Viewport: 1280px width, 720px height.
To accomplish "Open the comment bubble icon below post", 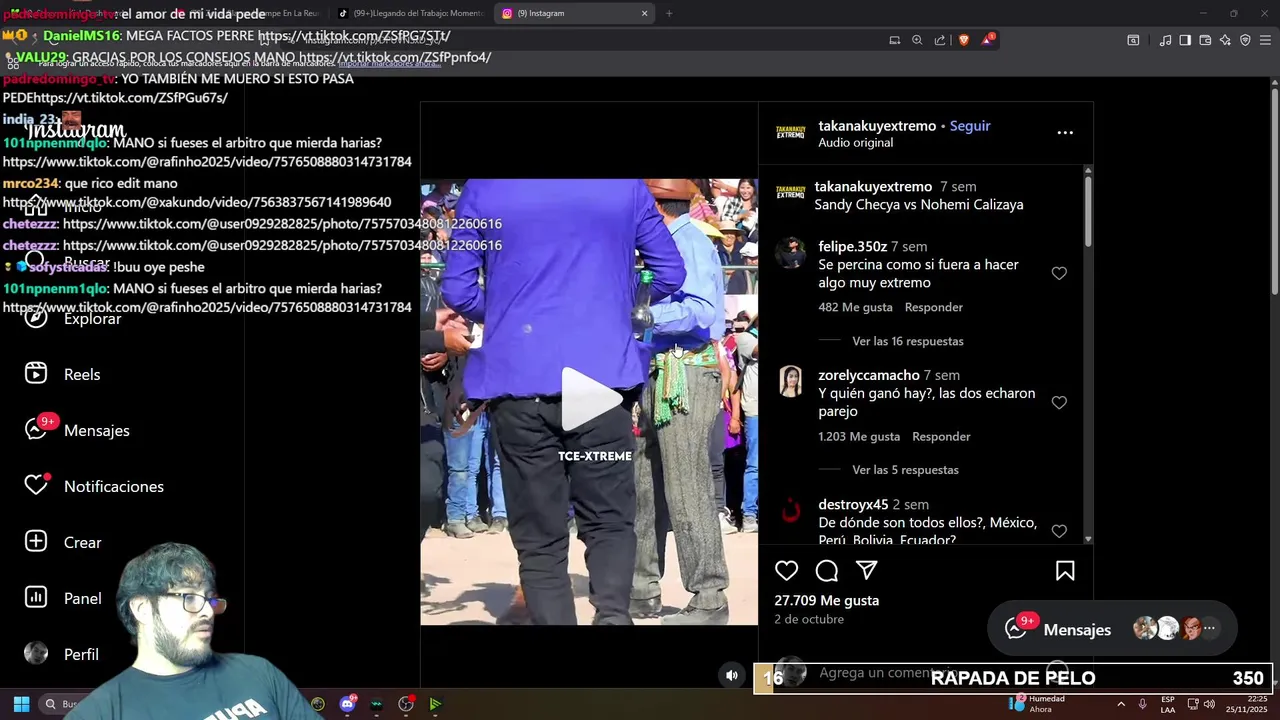I will (x=827, y=571).
